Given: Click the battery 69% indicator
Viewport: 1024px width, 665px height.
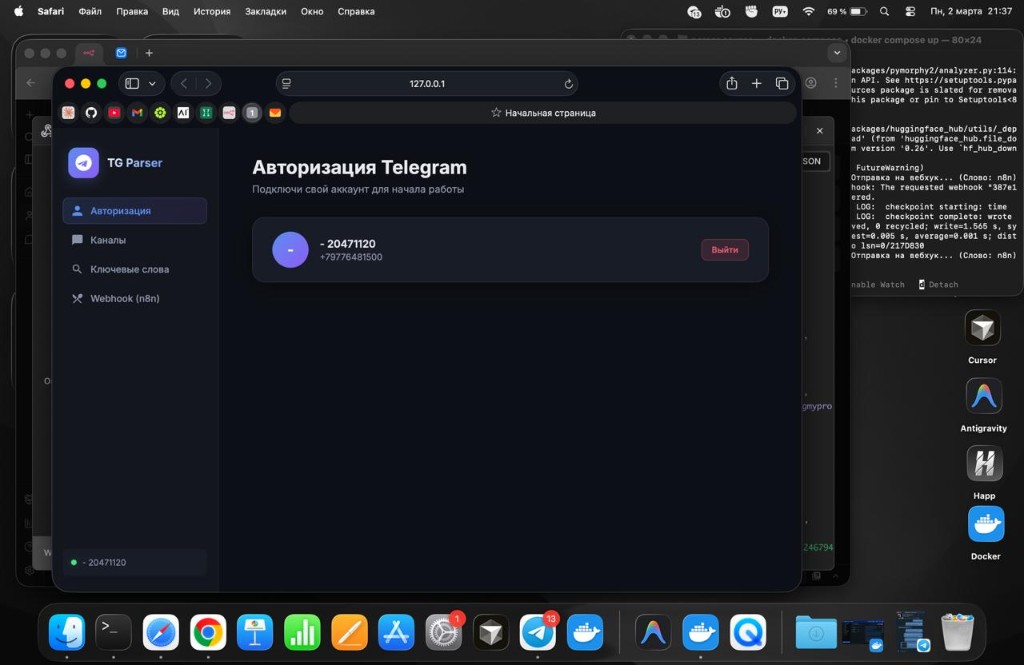Looking at the screenshot, I should [x=847, y=11].
